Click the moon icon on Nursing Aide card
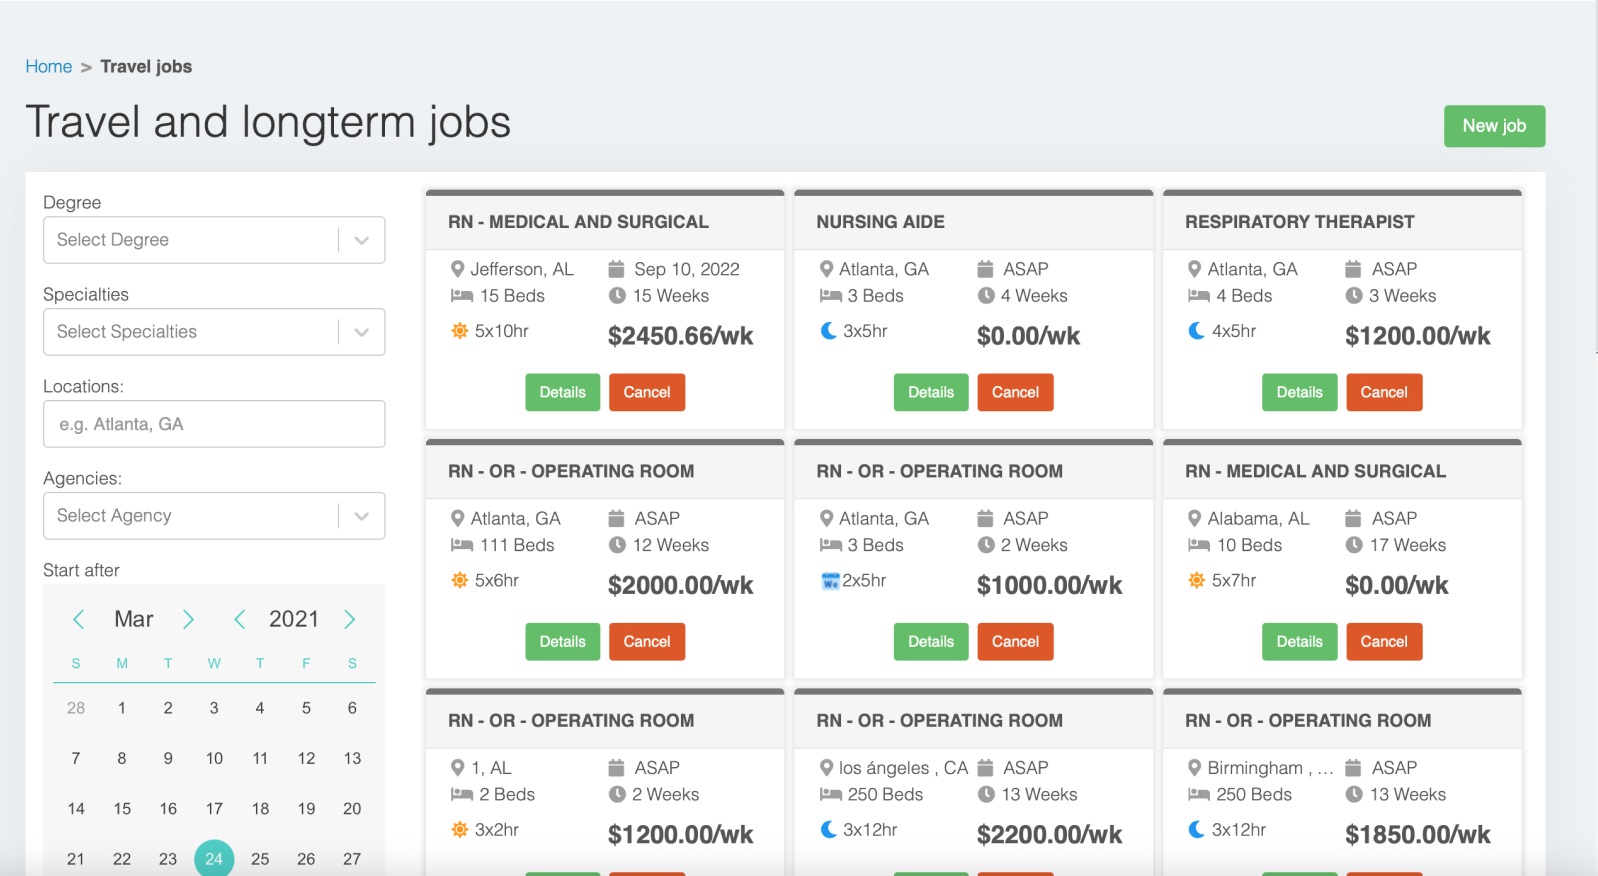 [828, 331]
